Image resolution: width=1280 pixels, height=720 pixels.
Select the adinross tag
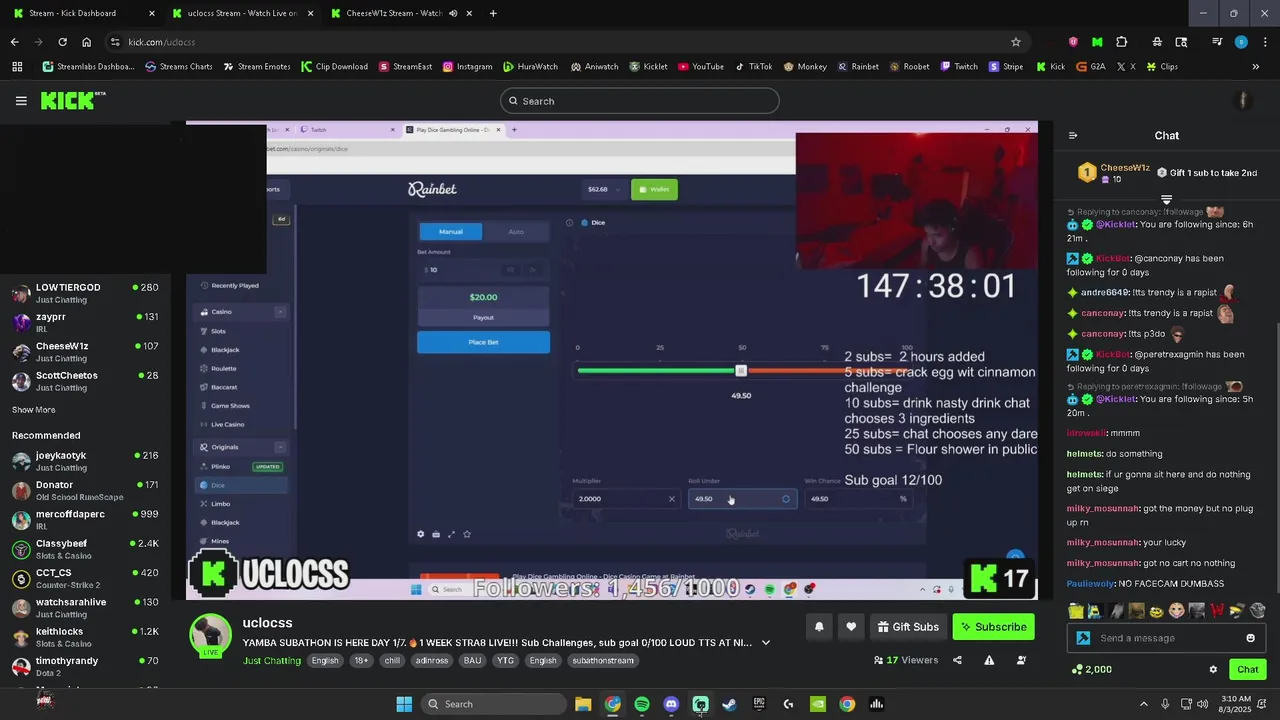431,661
